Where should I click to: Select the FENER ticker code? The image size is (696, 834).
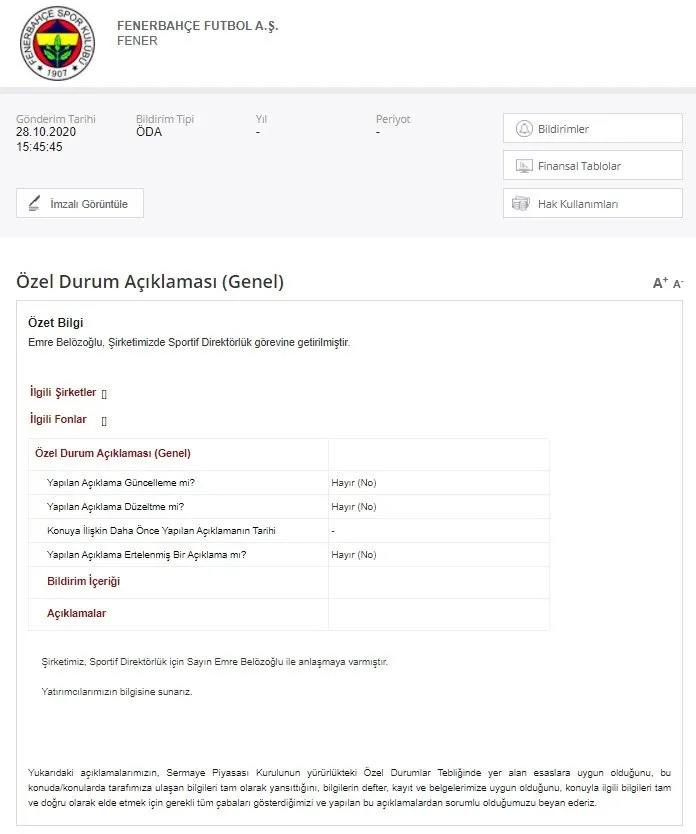click(x=137, y=41)
